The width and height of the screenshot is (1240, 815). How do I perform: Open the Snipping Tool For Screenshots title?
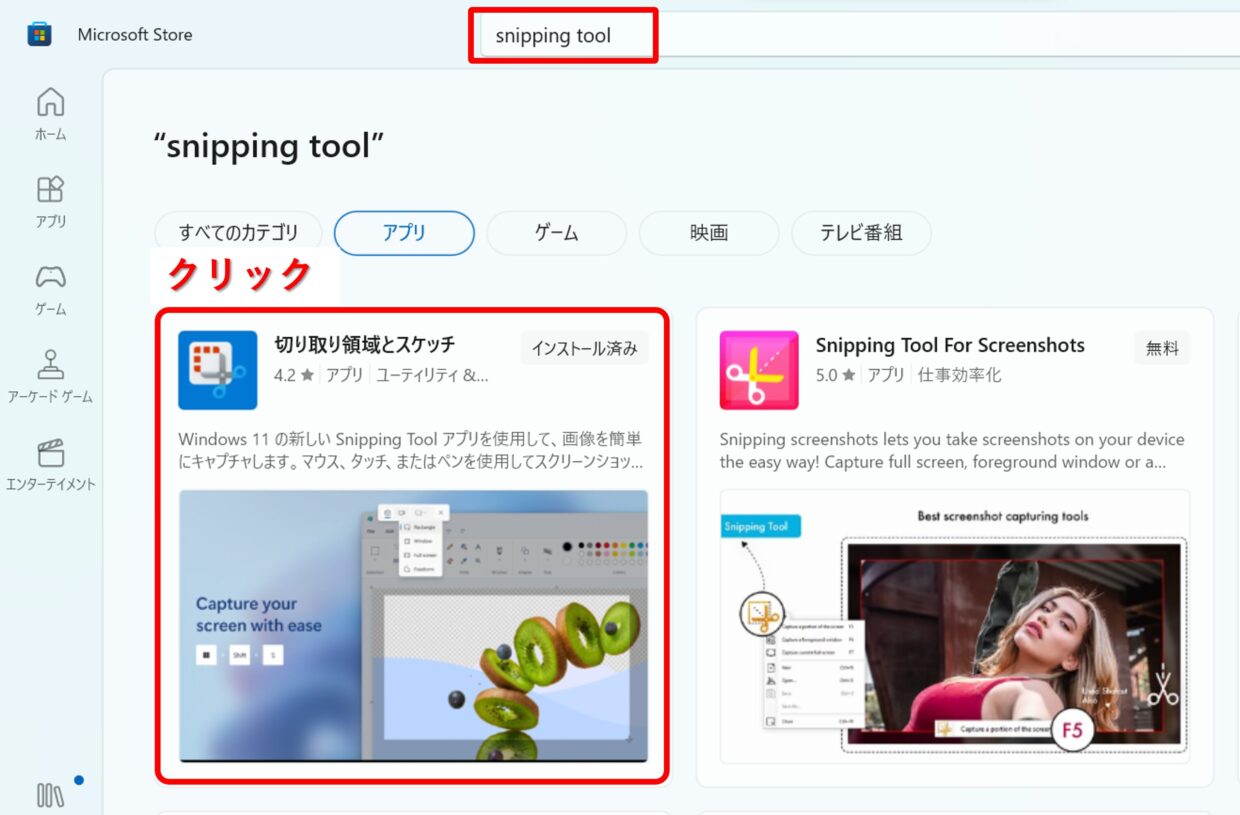(x=950, y=345)
